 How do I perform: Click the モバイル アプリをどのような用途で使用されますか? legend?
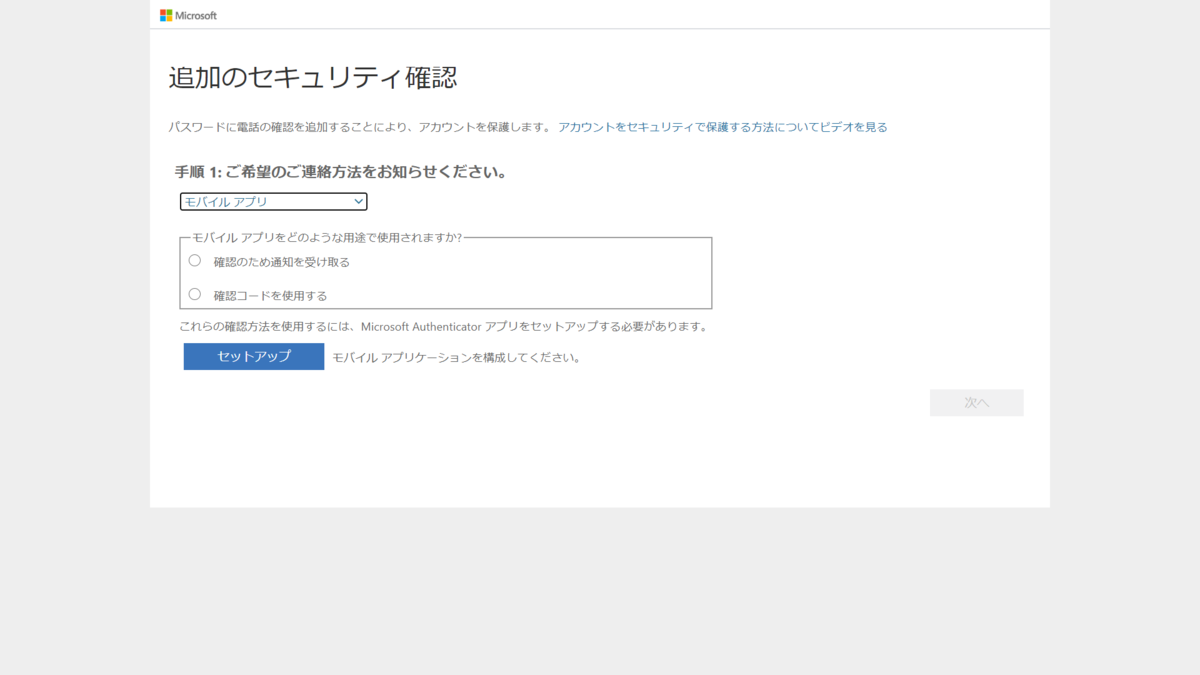pyautogui.click(x=327, y=237)
